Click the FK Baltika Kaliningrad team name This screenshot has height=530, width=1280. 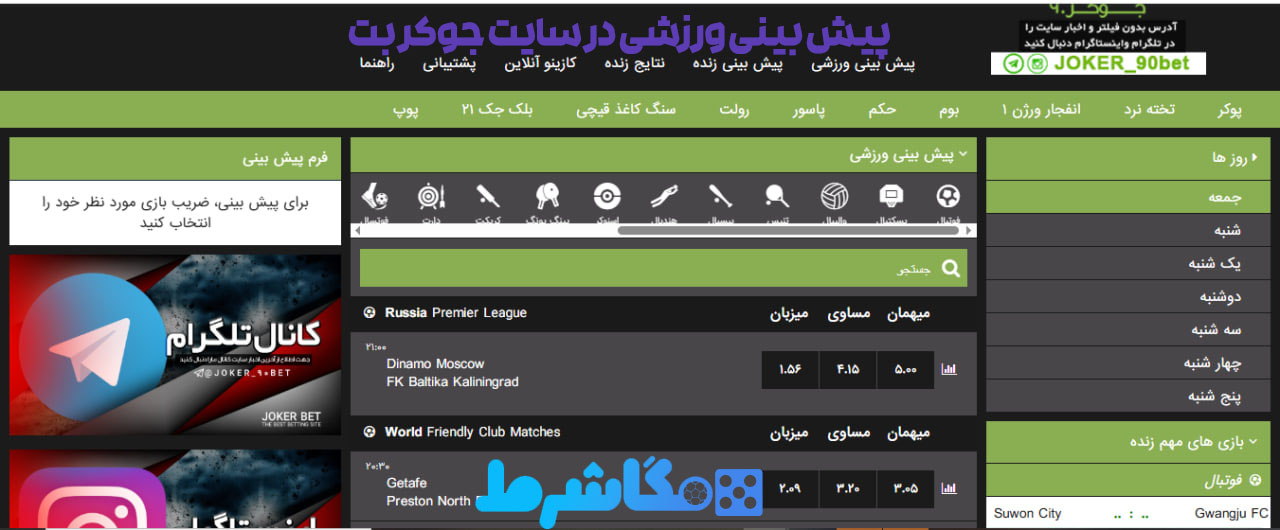453,382
